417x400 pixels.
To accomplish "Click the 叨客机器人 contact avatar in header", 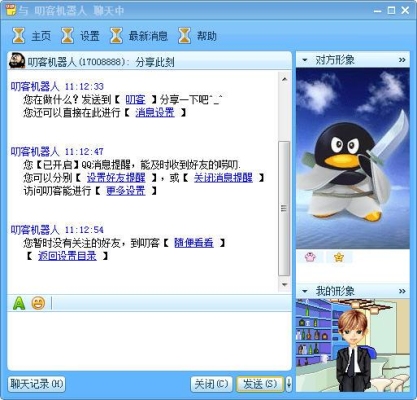I will pos(17,61).
